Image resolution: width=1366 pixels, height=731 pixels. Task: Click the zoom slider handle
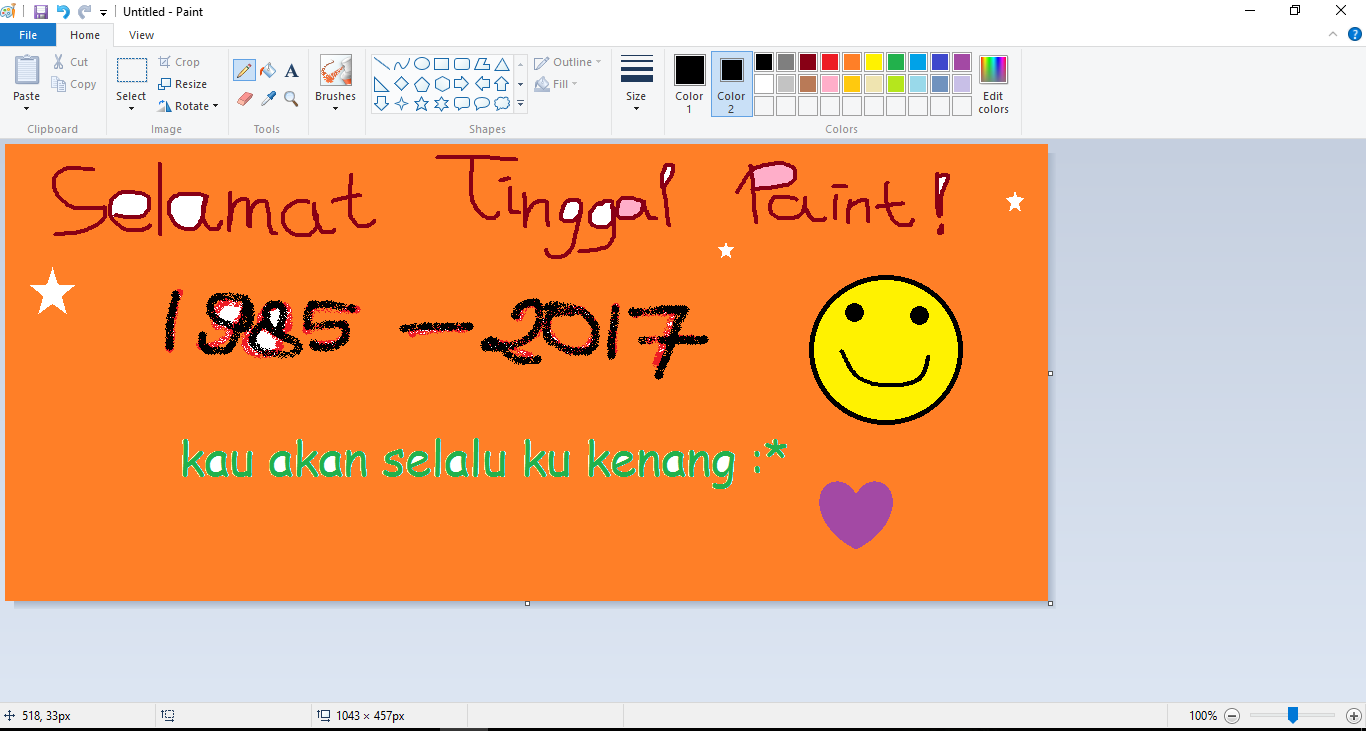pos(1293,715)
